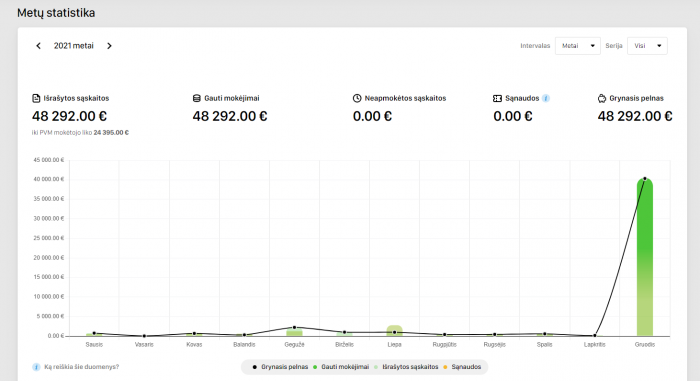
Task: Click the Gauti mokėjimai coins icon
Action: [196, 98]
